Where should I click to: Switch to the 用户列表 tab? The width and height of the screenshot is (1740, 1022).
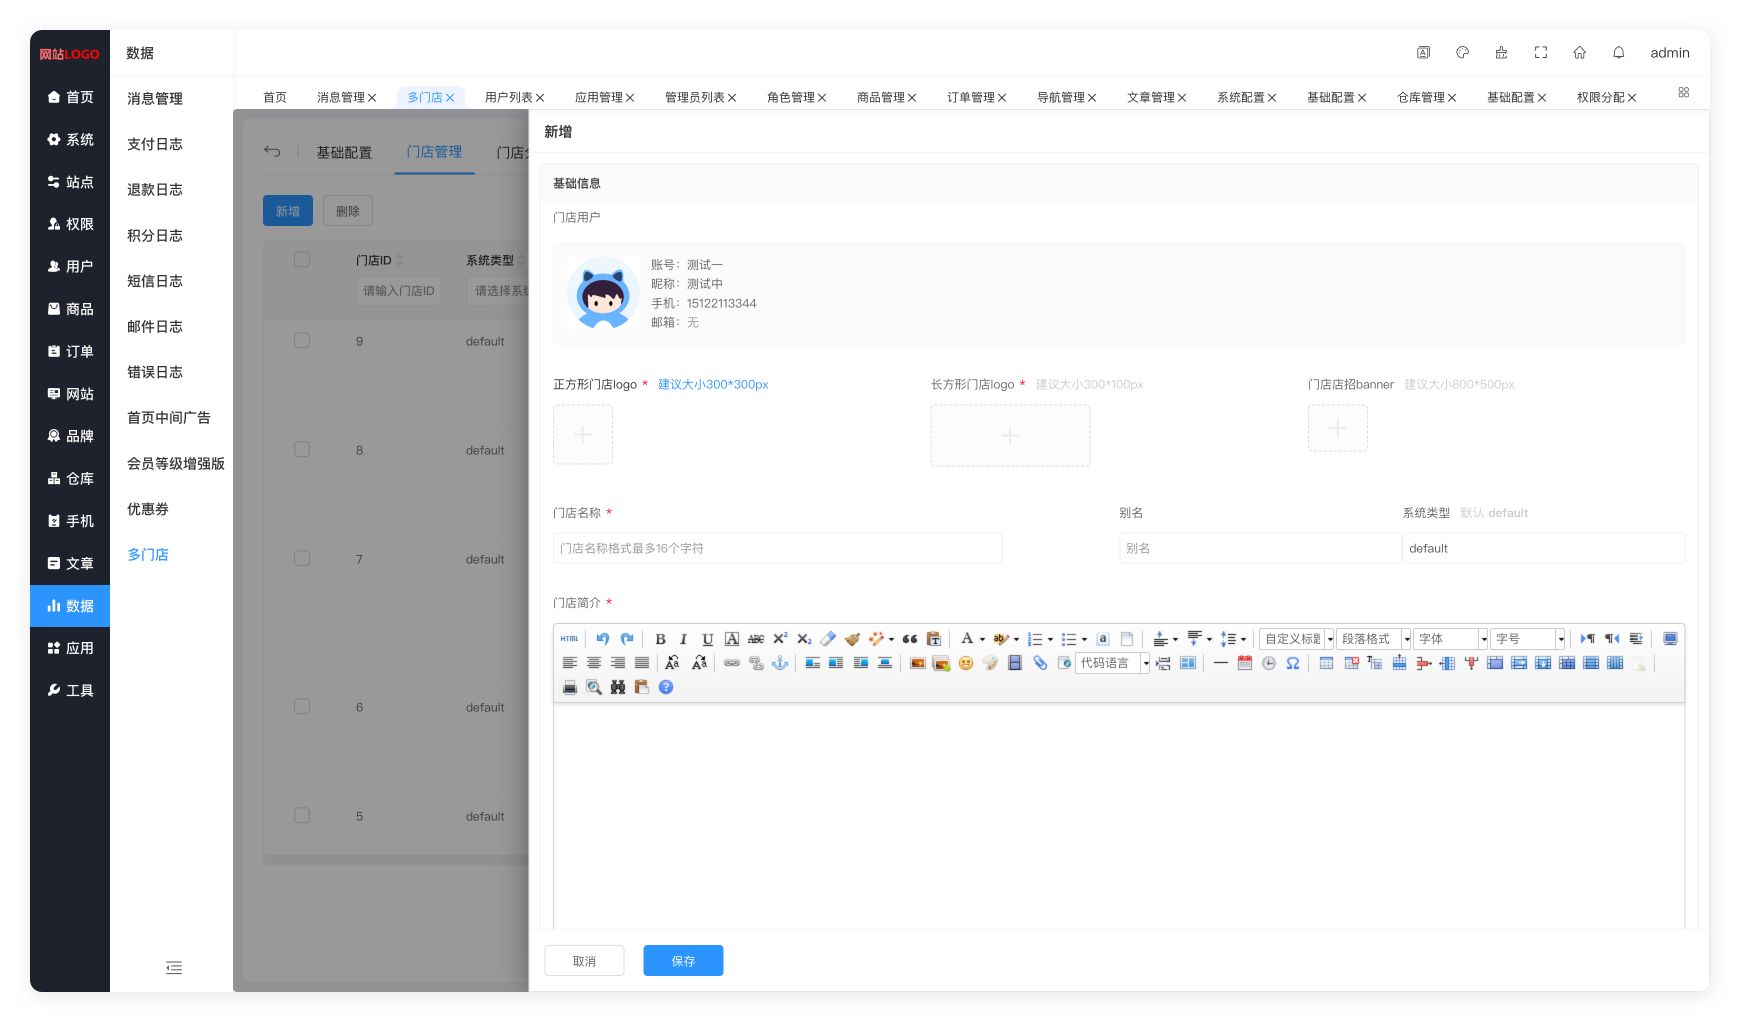click(x=508, y=97)
